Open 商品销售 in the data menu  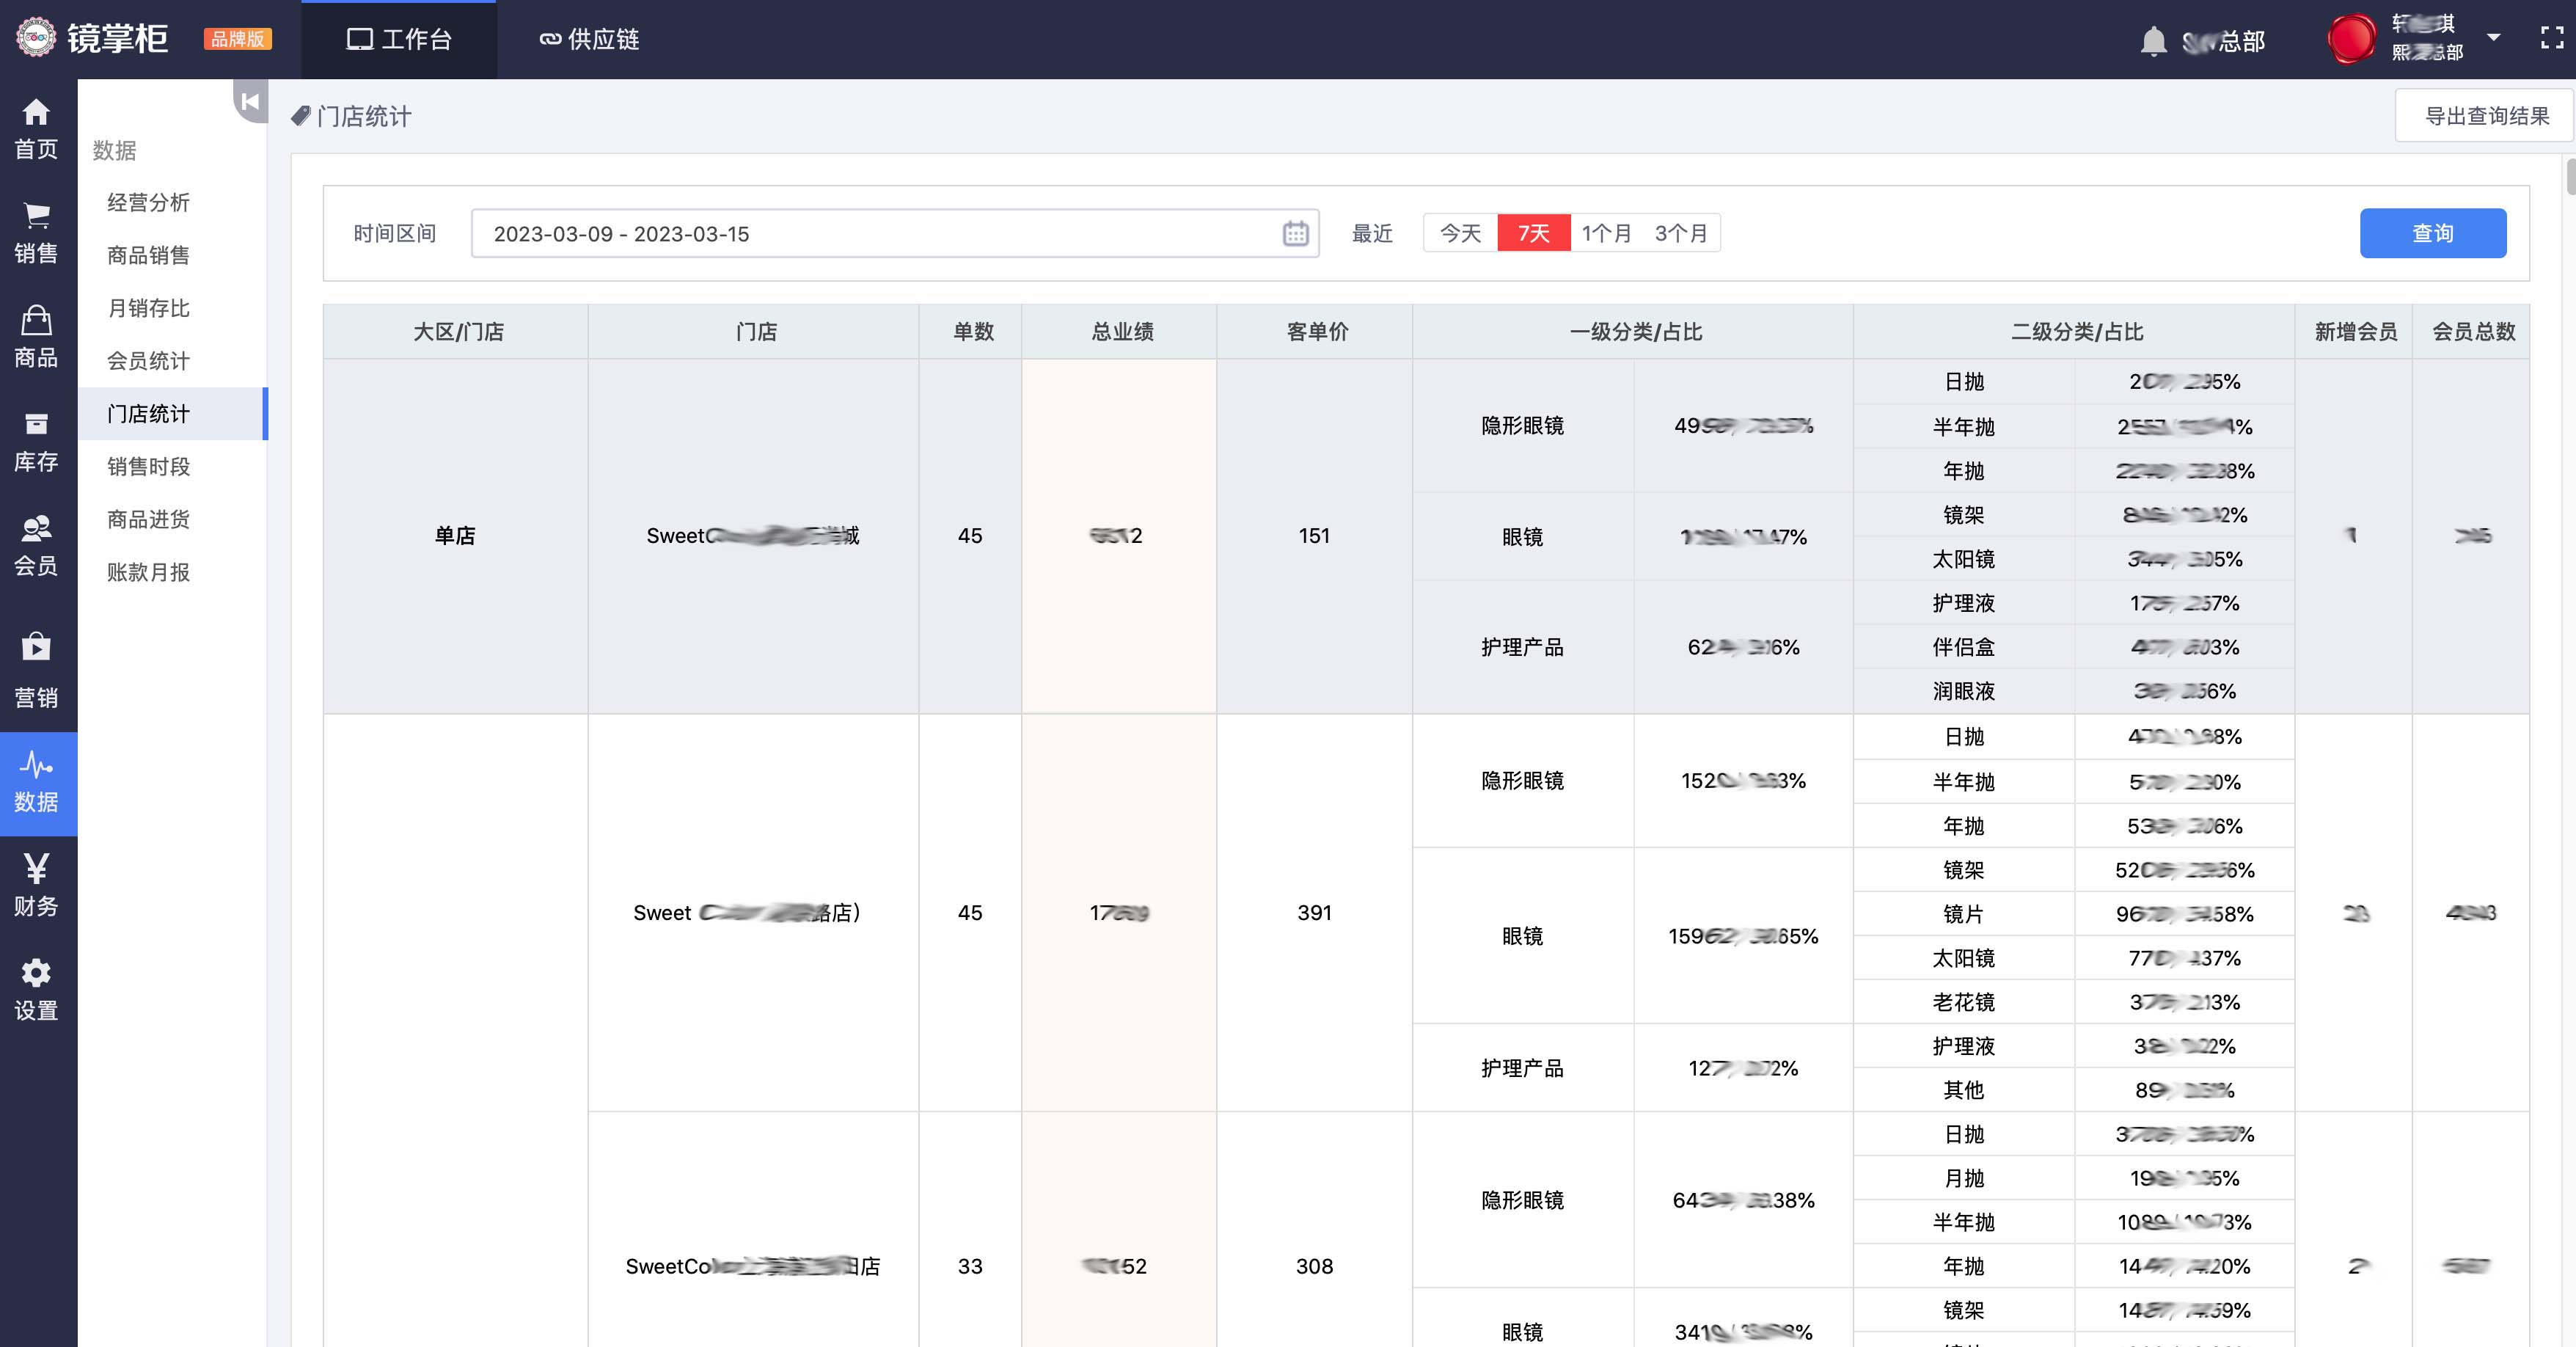point(149,255)
